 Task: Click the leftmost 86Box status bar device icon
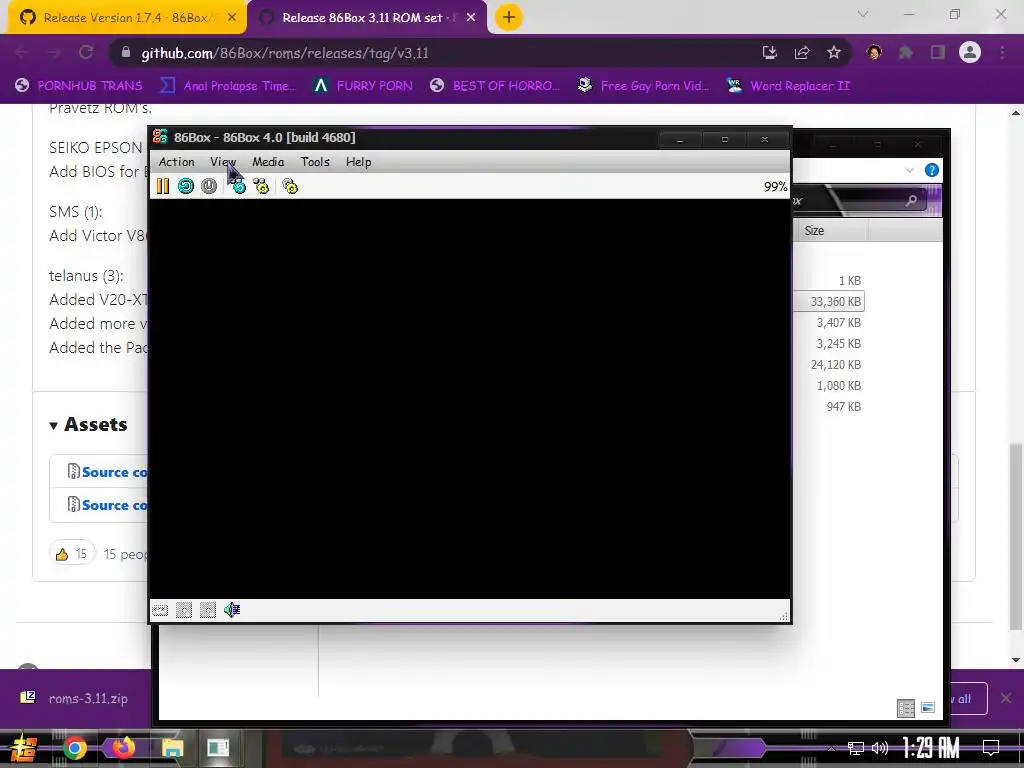160,611
